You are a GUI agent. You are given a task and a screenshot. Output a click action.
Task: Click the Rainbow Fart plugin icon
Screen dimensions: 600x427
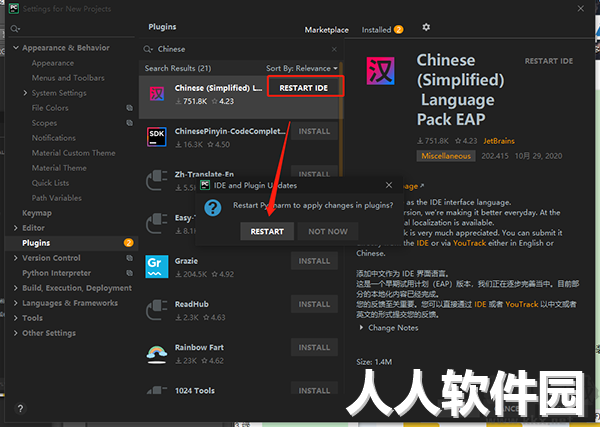pos(157,354)
